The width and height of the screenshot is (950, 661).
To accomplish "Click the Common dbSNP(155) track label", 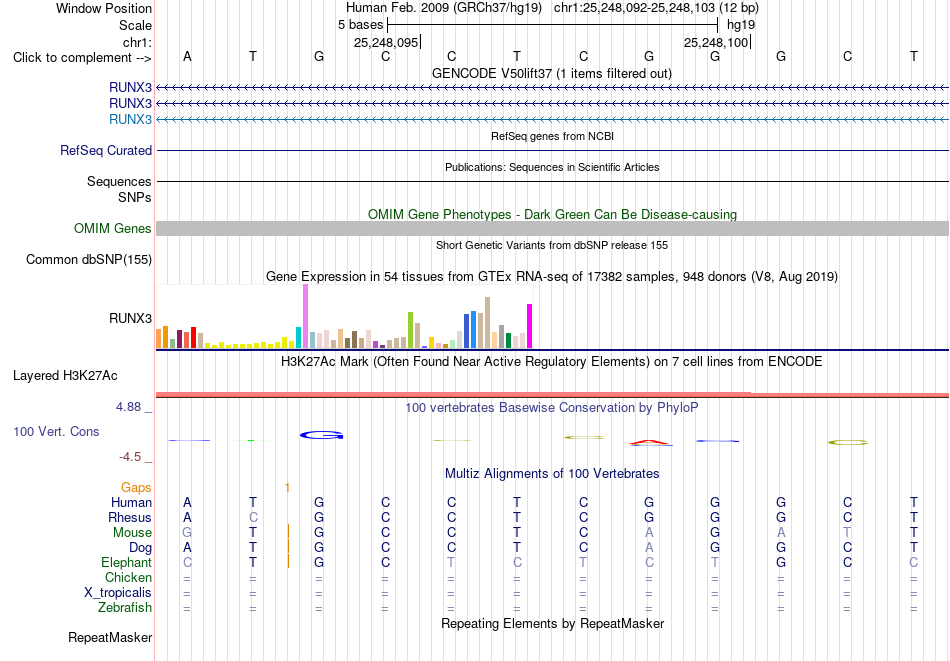I will (89, 259).
